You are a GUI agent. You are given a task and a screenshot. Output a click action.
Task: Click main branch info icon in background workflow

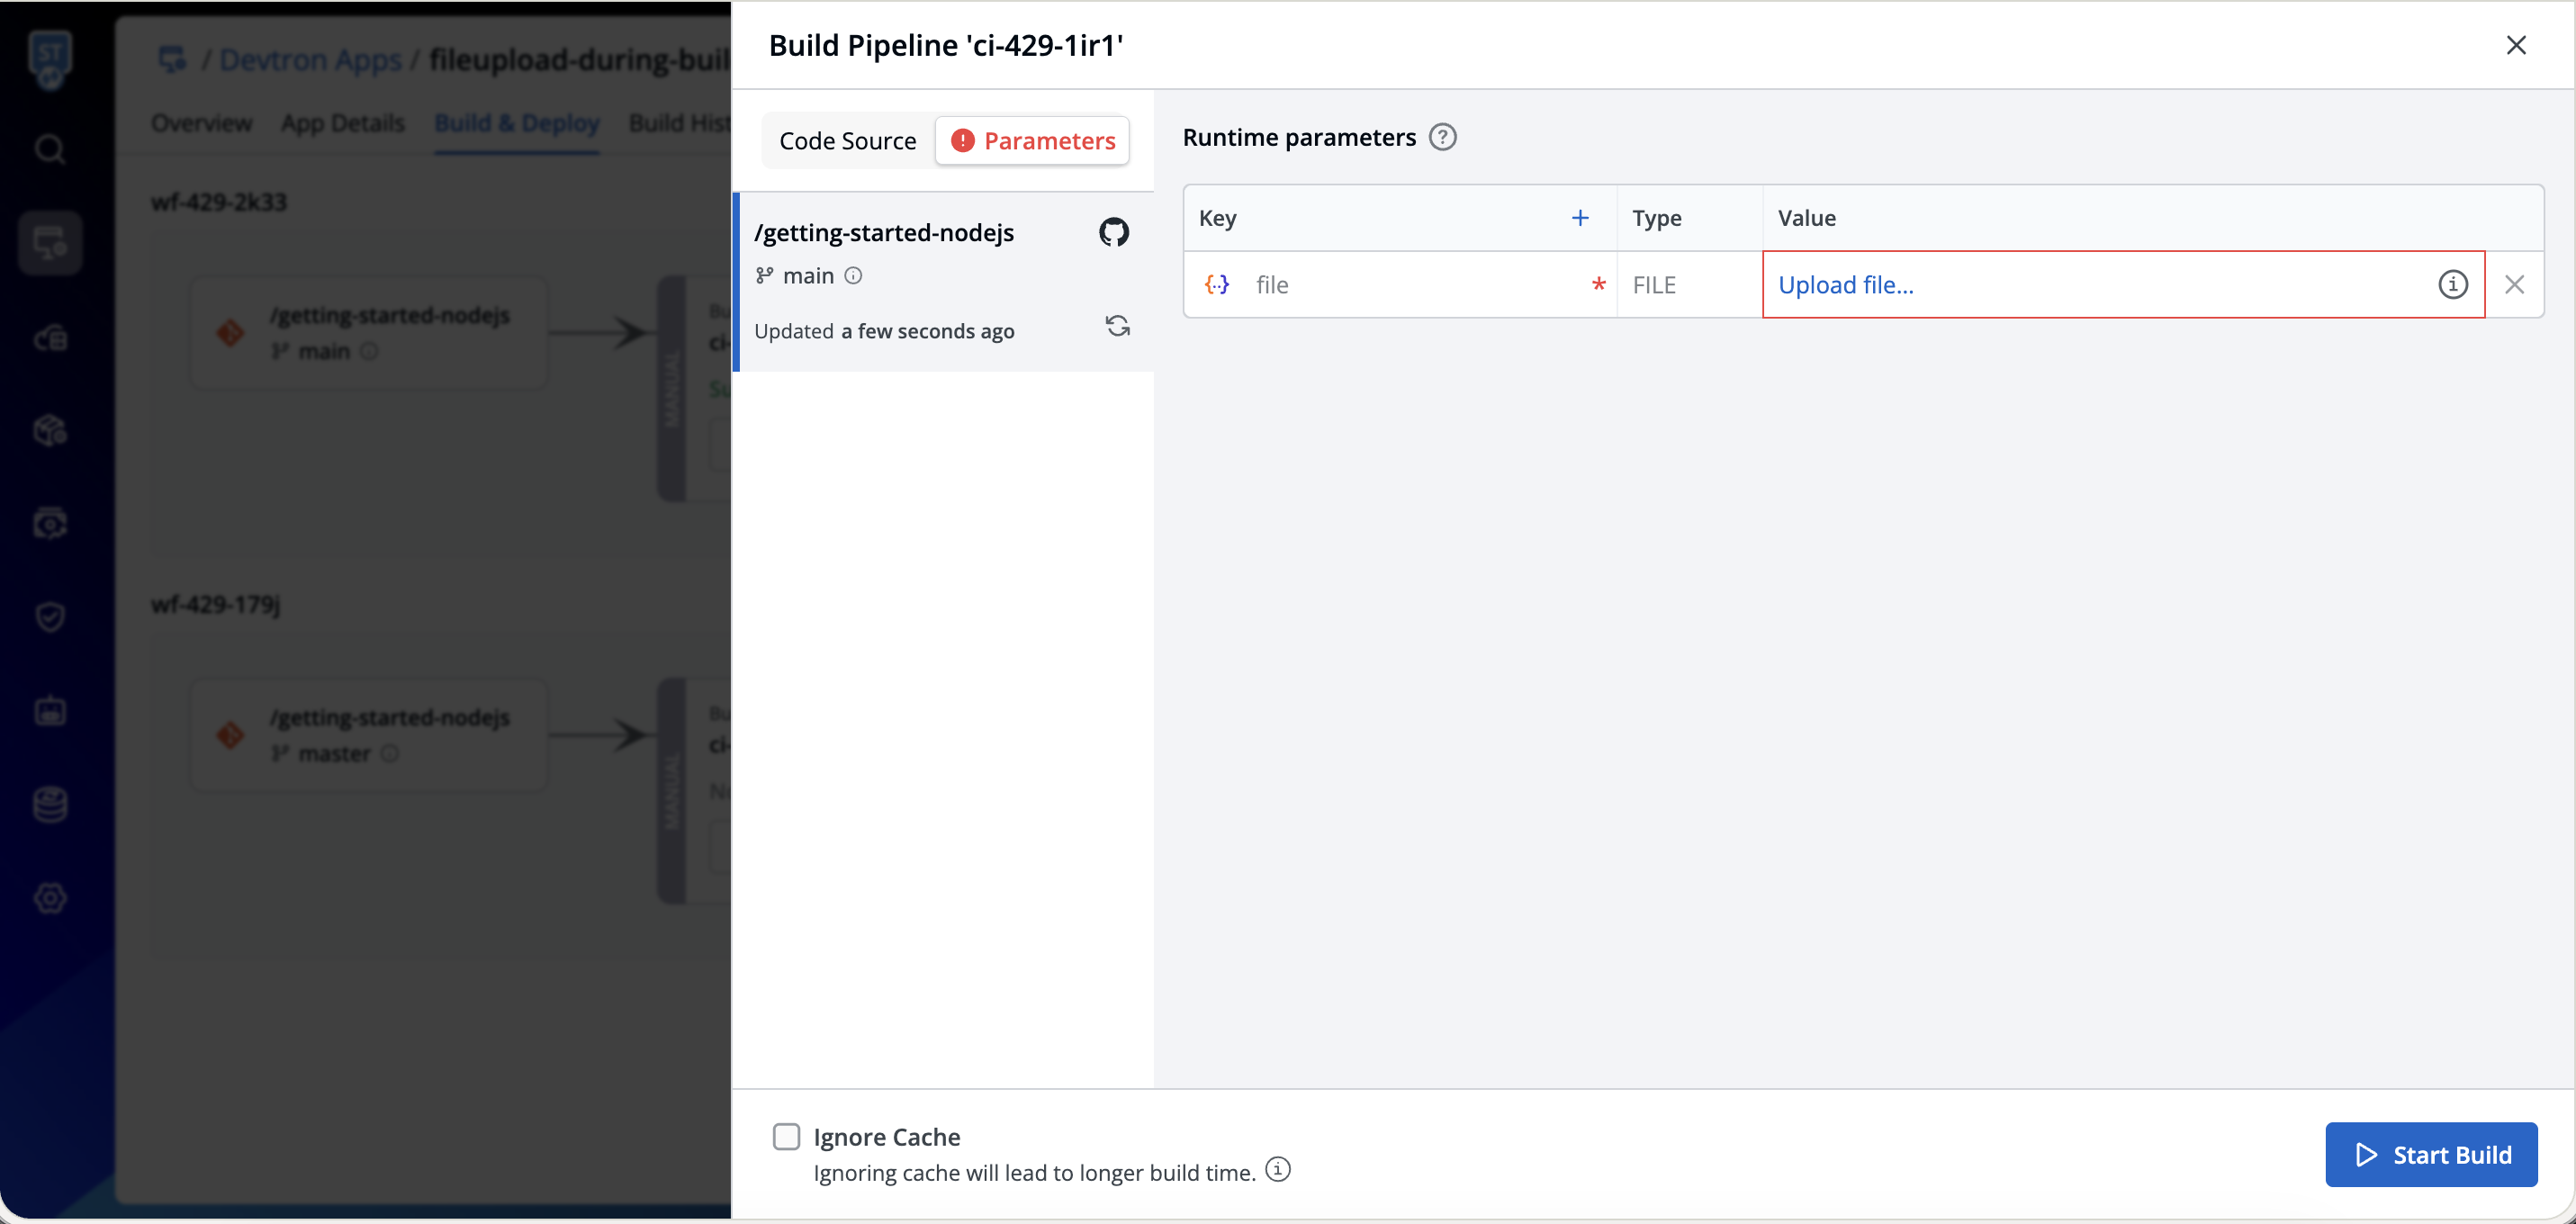pos(369,351)
